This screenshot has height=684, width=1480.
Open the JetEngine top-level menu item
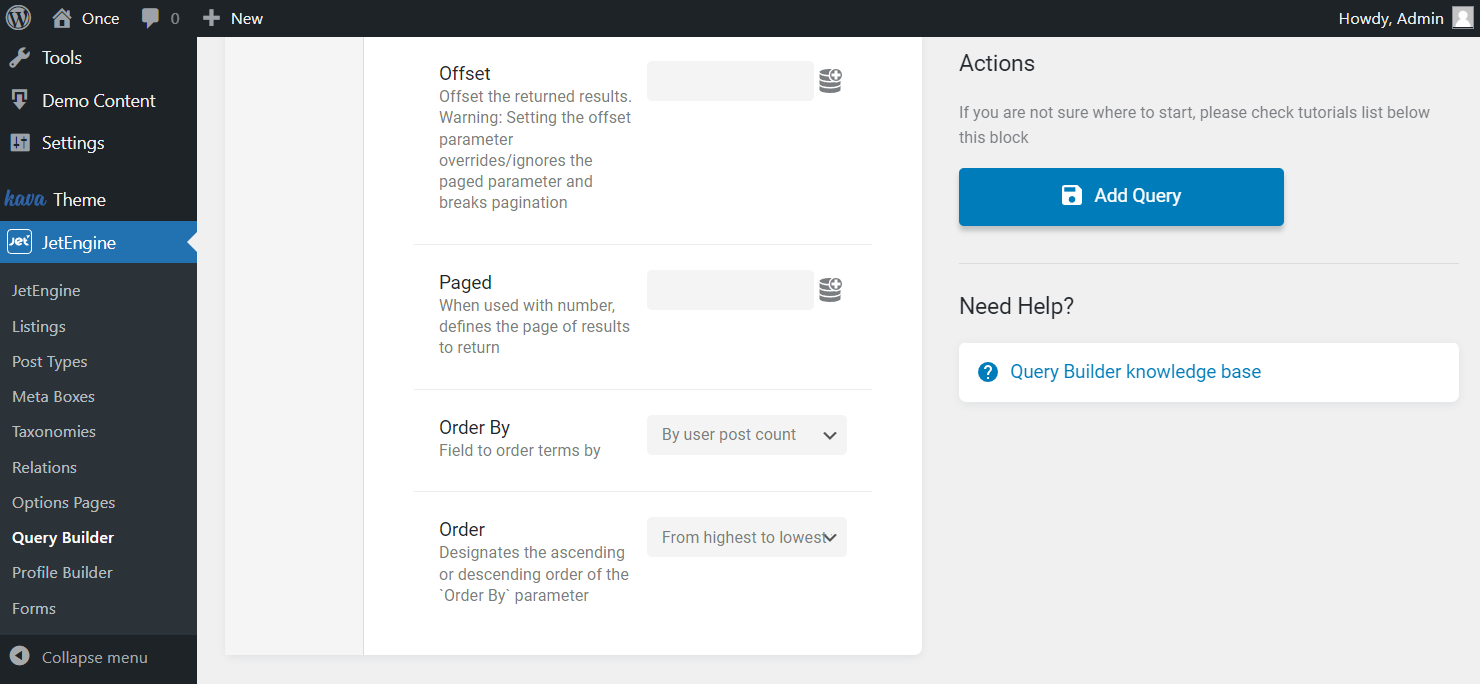98,242
